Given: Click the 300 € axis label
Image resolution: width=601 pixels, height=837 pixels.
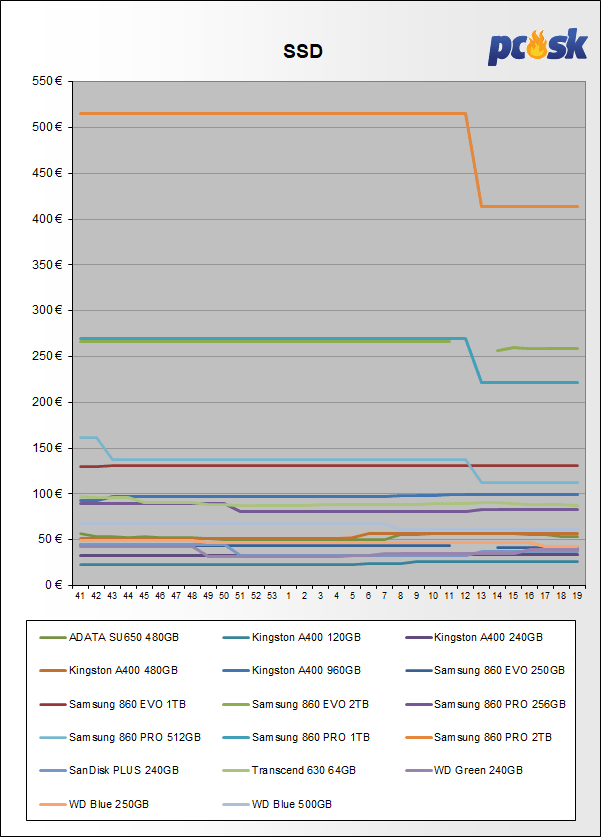Looking at the screenshot, I should (47, 310).
